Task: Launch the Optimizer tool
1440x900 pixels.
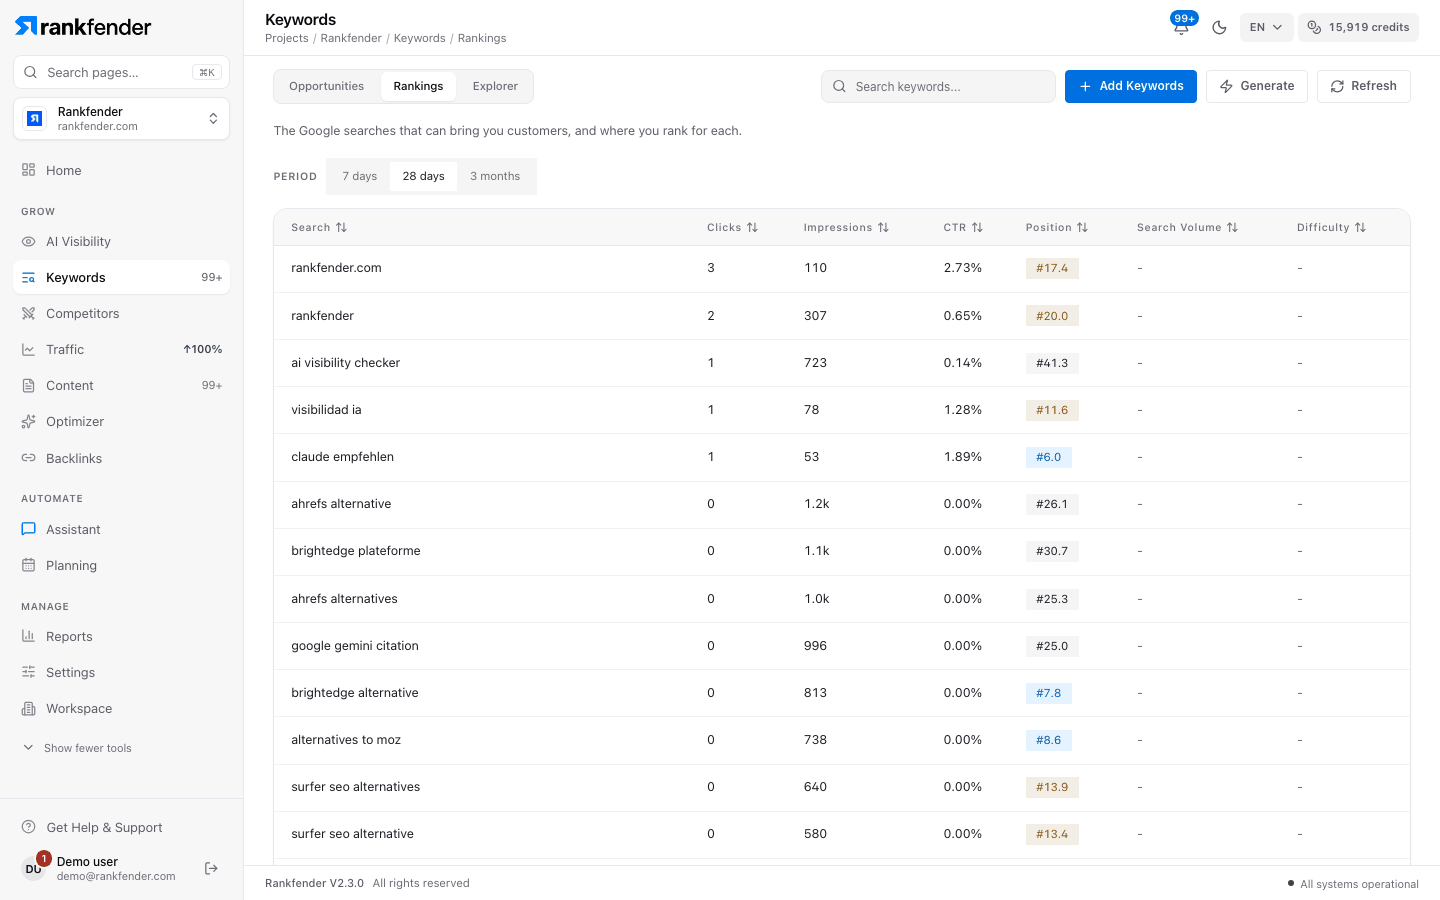Action: pos(121,421)
